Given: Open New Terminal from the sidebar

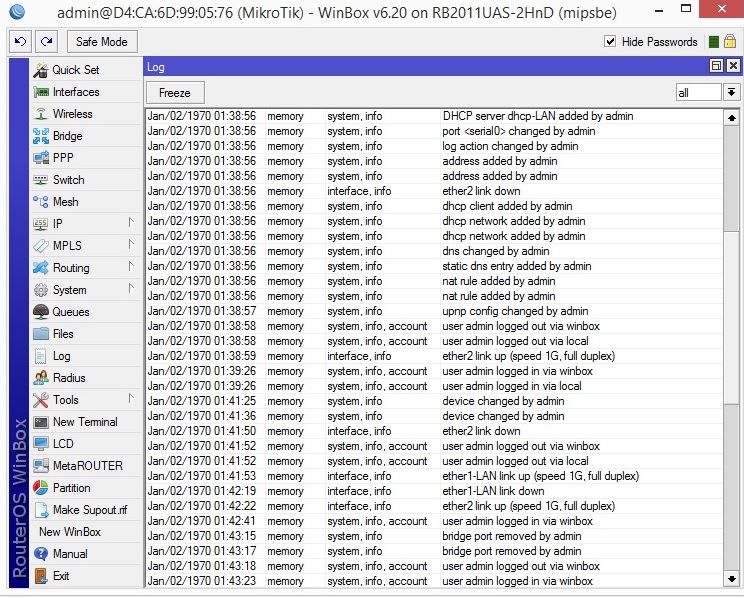Looking at the screenshot, I should [84, 422].
